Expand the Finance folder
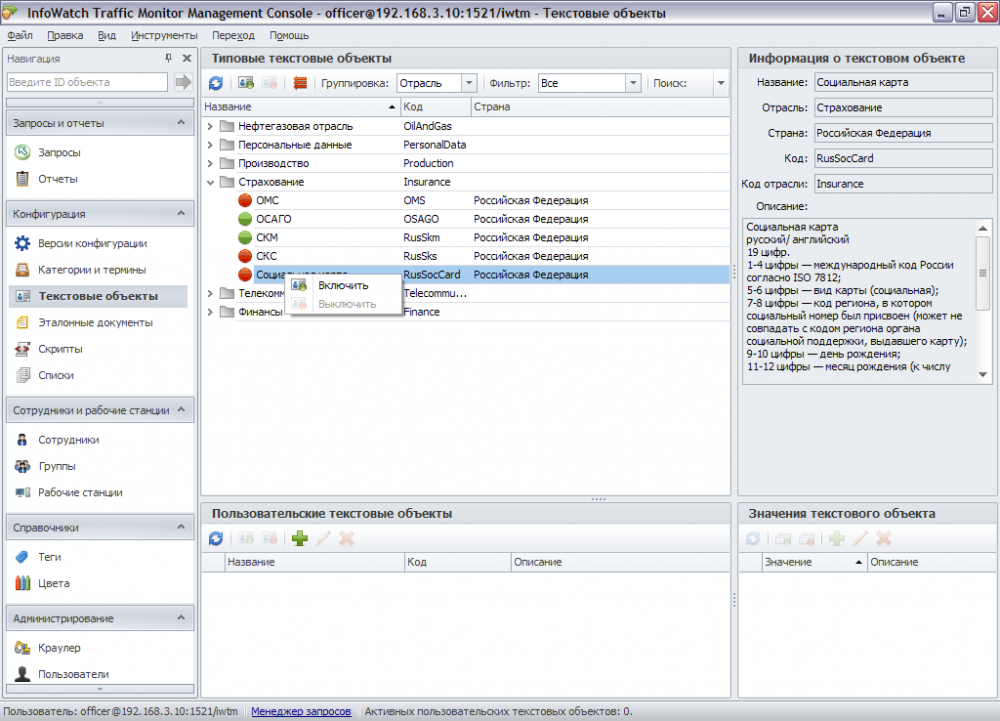The height and width of the screenshot is (721, 1000). point(210,312)
